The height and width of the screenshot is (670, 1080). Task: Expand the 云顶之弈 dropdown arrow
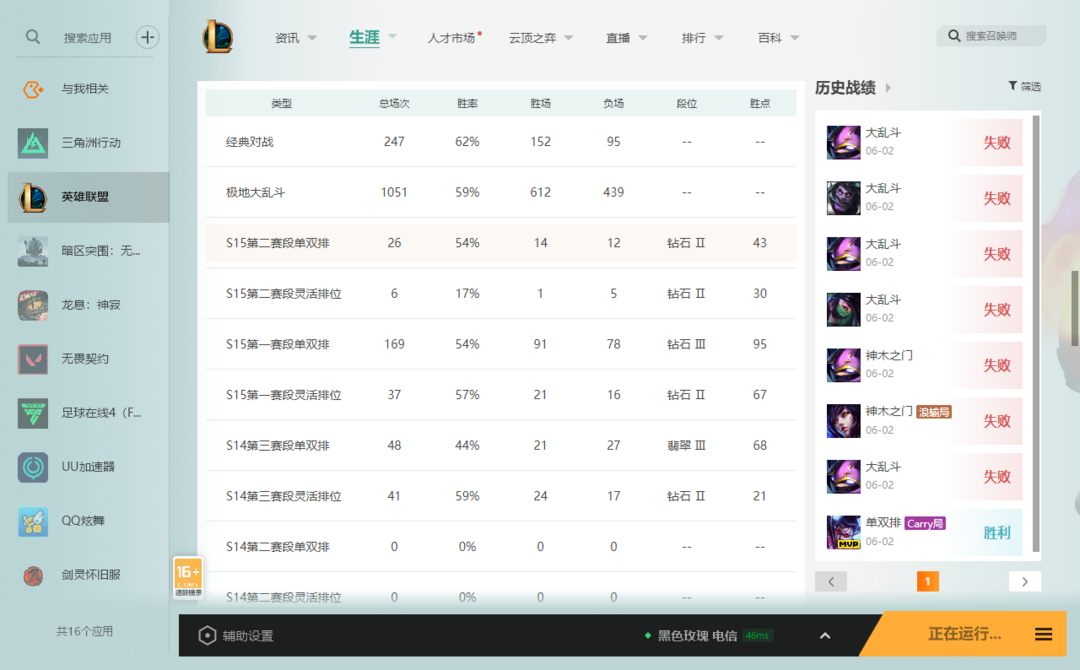[x=569, y=38]
